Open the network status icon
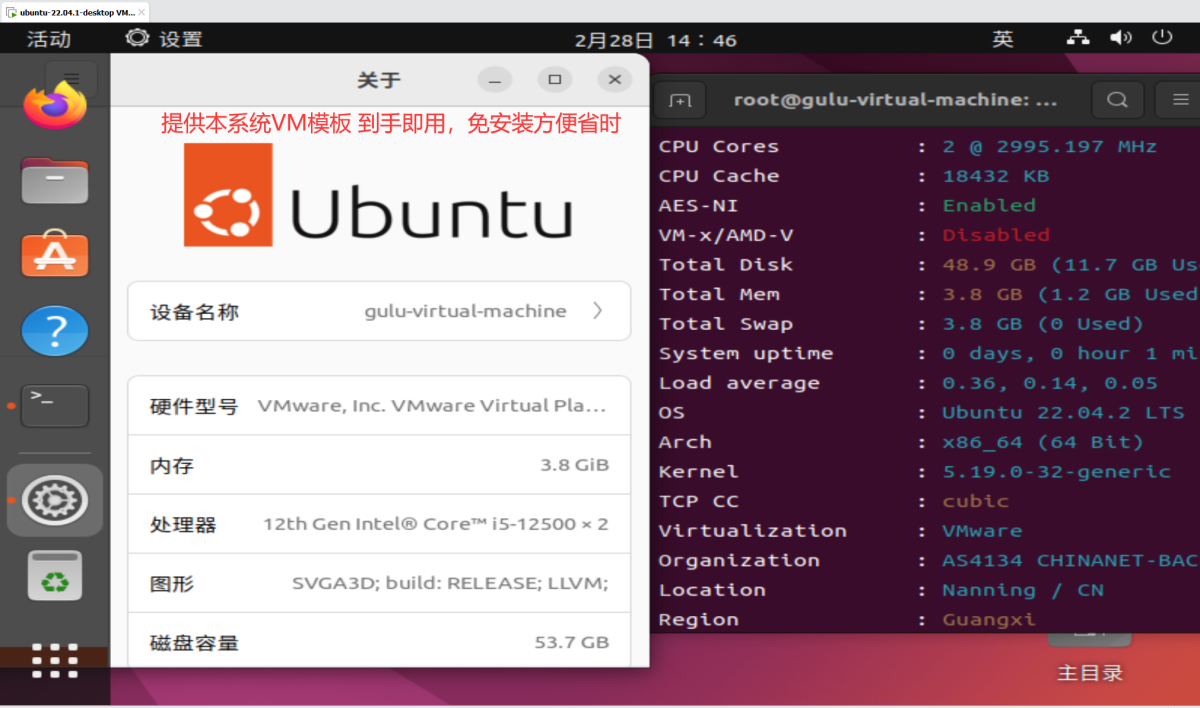 pos(1078,38)
